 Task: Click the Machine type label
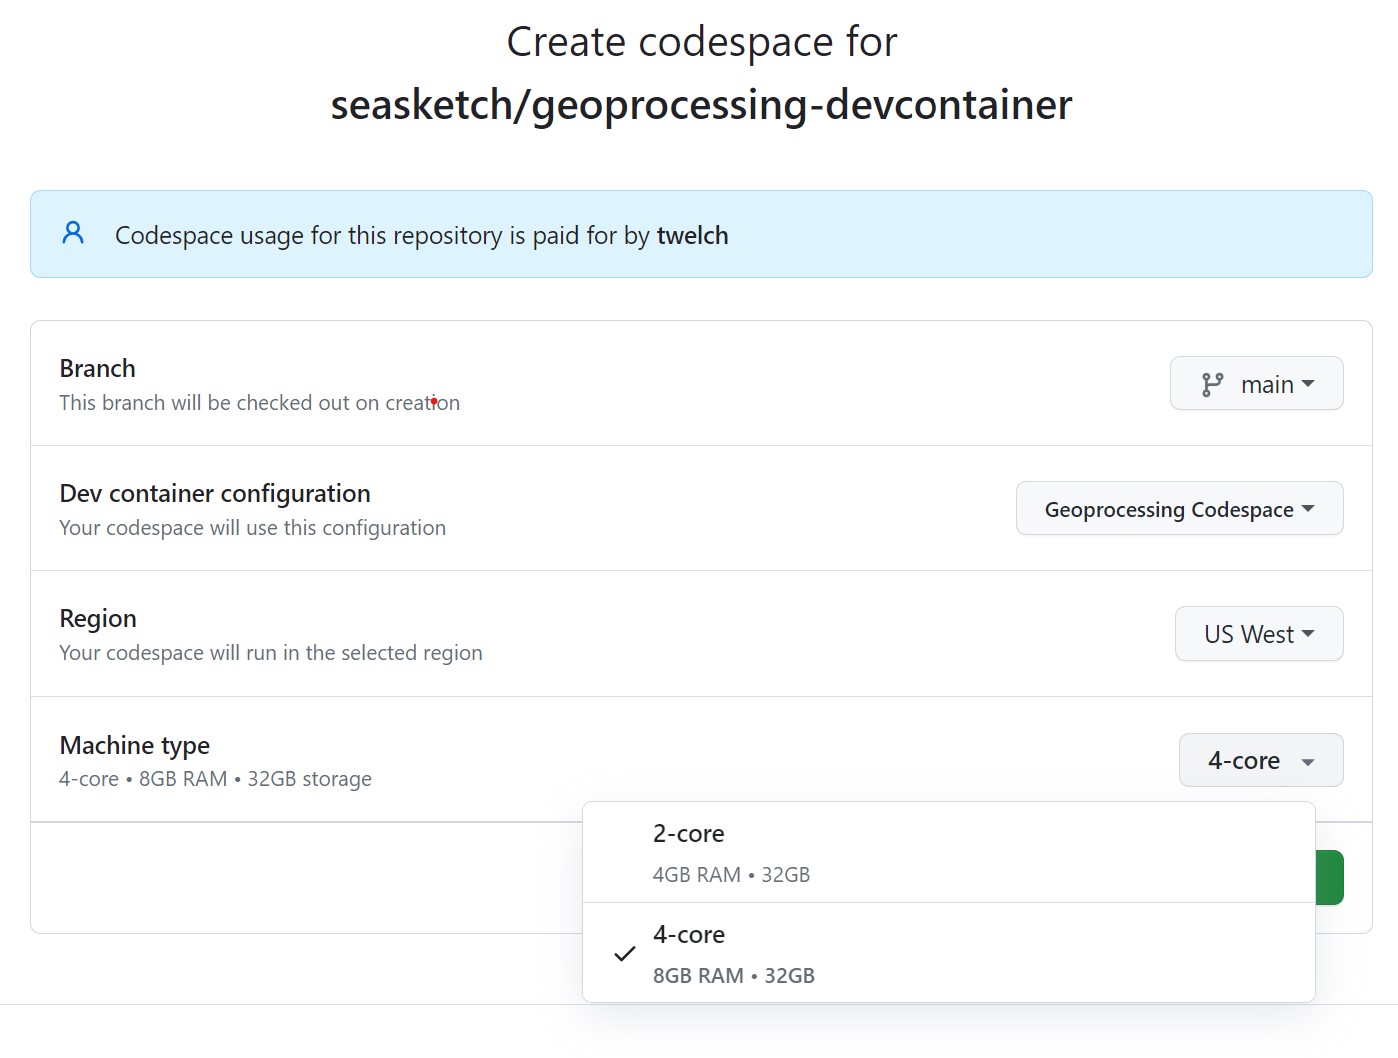click(135, 745)
